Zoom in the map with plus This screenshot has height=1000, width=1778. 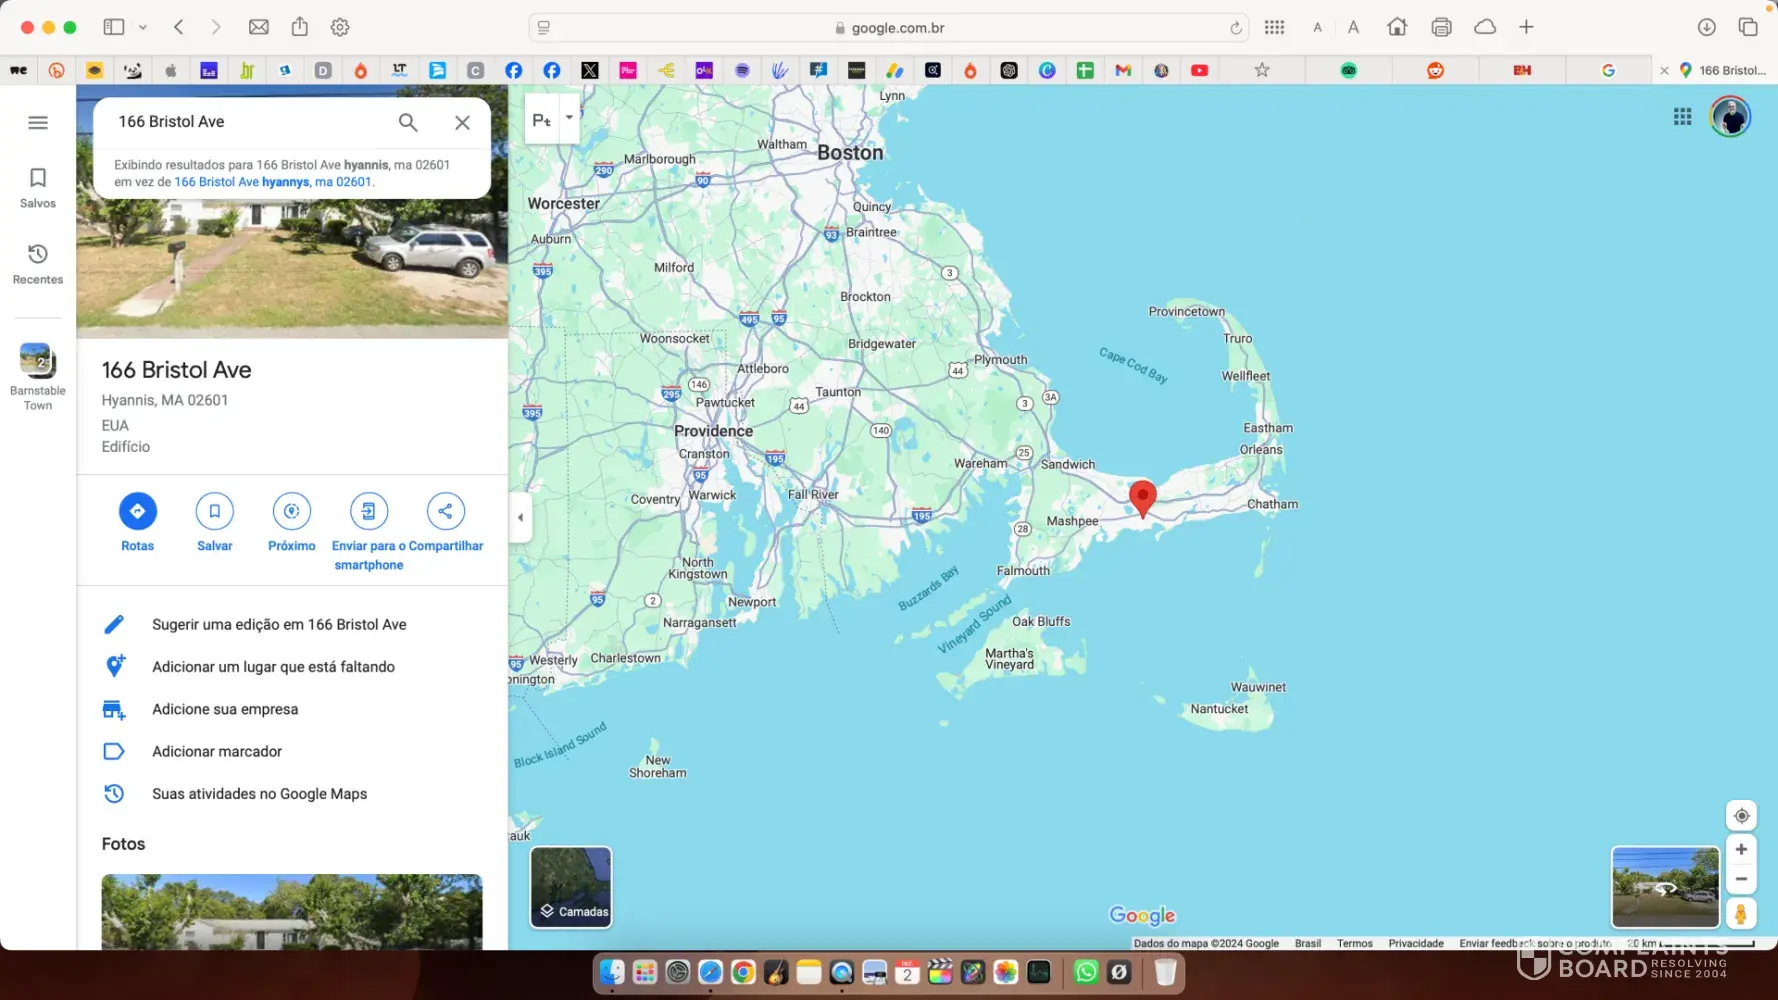click(x=1741, y=849)
